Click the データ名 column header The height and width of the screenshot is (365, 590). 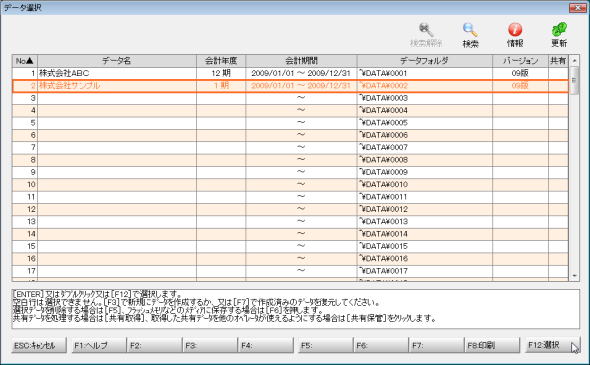pyautogui.click(x=117, y=61)
